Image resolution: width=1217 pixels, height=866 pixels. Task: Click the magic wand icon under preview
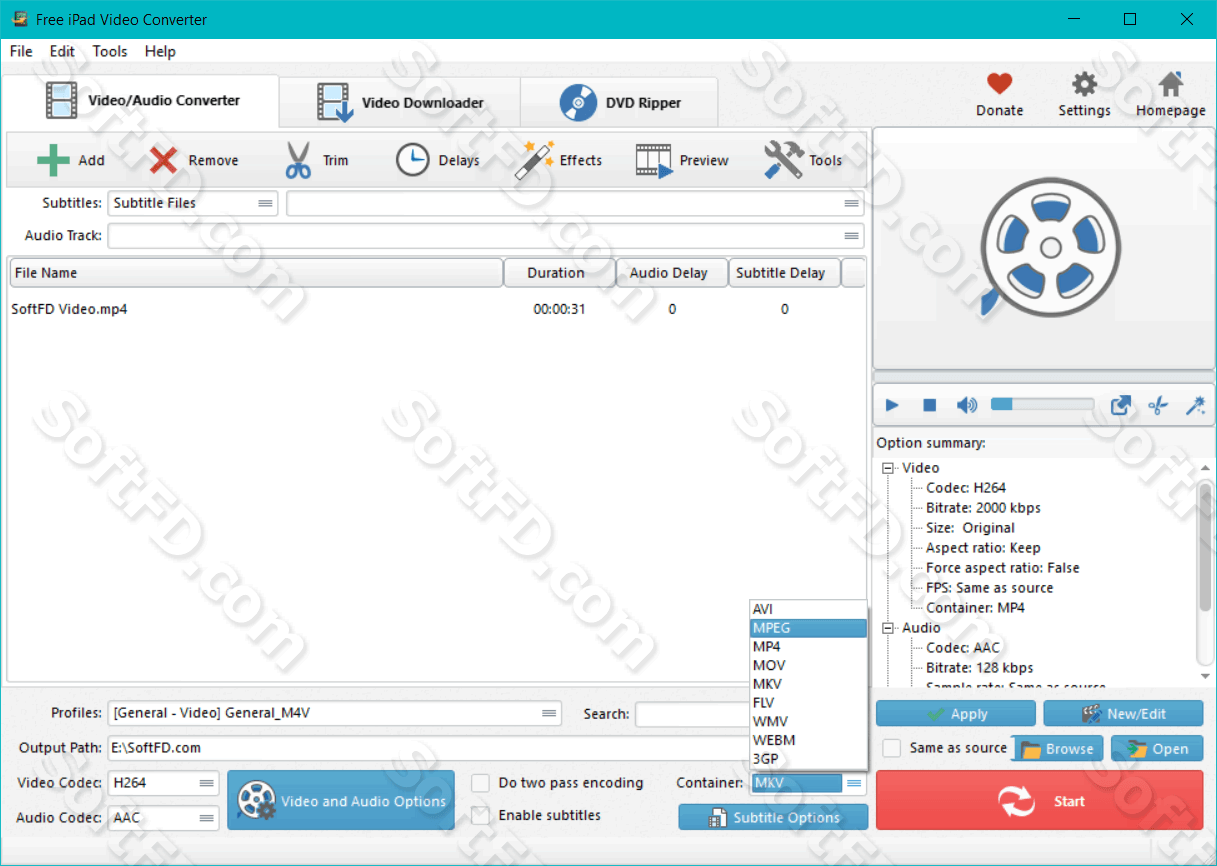point(1195,405)
